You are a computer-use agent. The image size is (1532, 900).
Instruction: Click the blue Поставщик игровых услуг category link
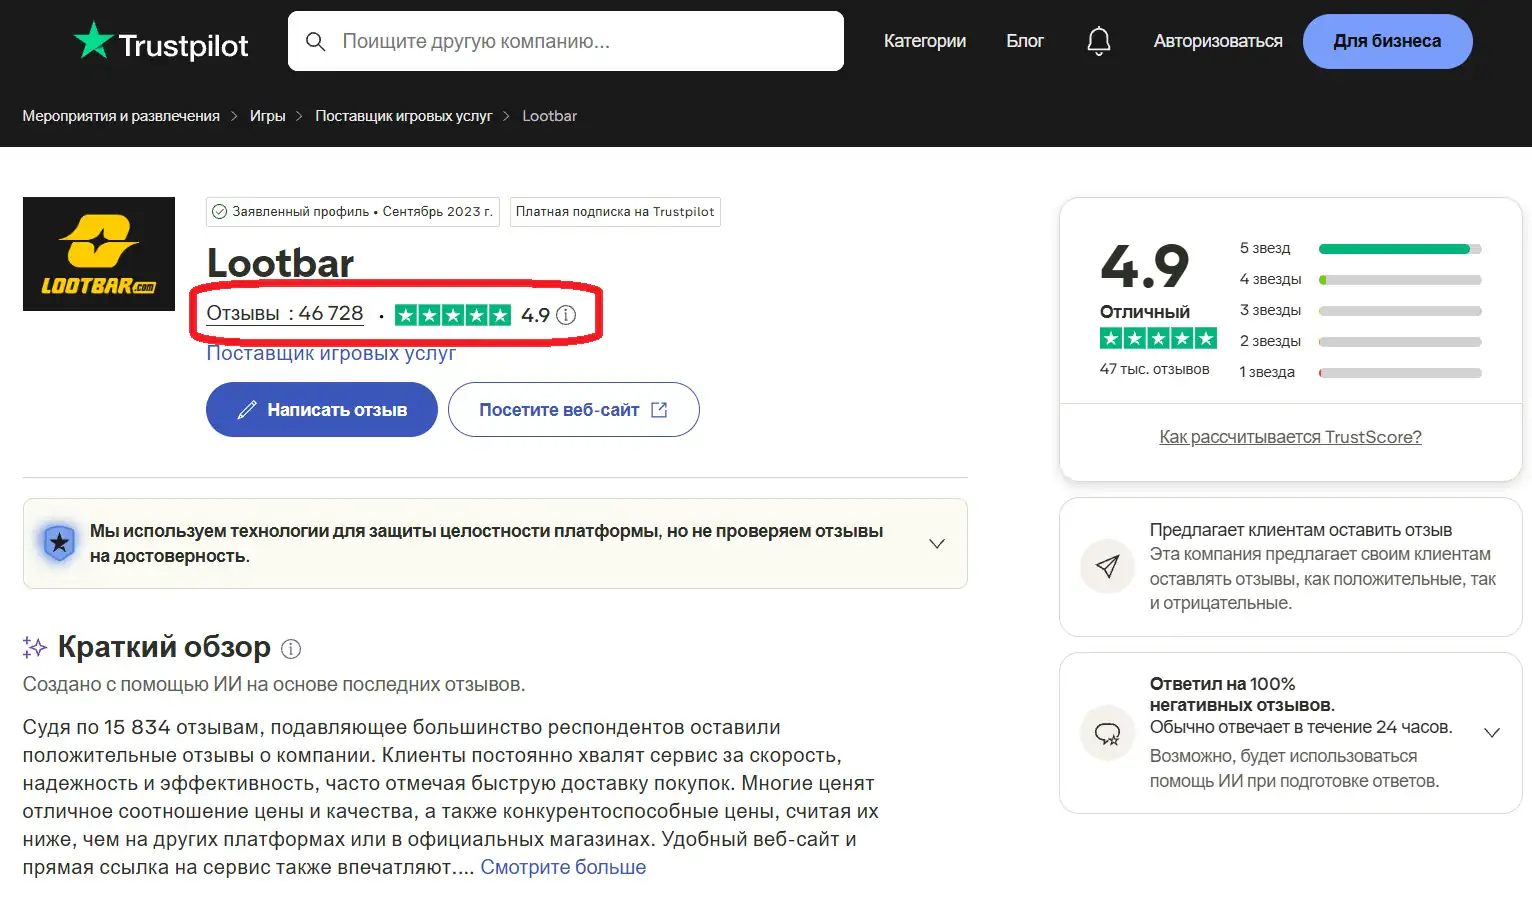tap(331, 353)
